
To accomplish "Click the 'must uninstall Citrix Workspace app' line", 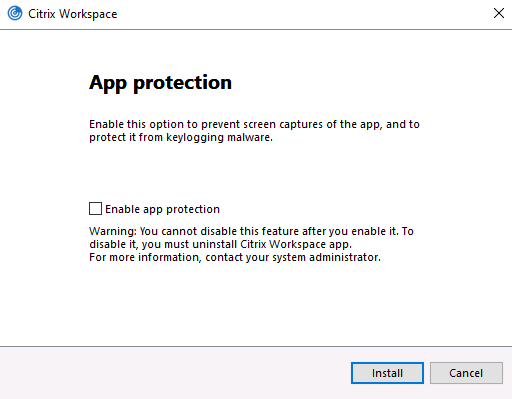I will coord(221,244).
